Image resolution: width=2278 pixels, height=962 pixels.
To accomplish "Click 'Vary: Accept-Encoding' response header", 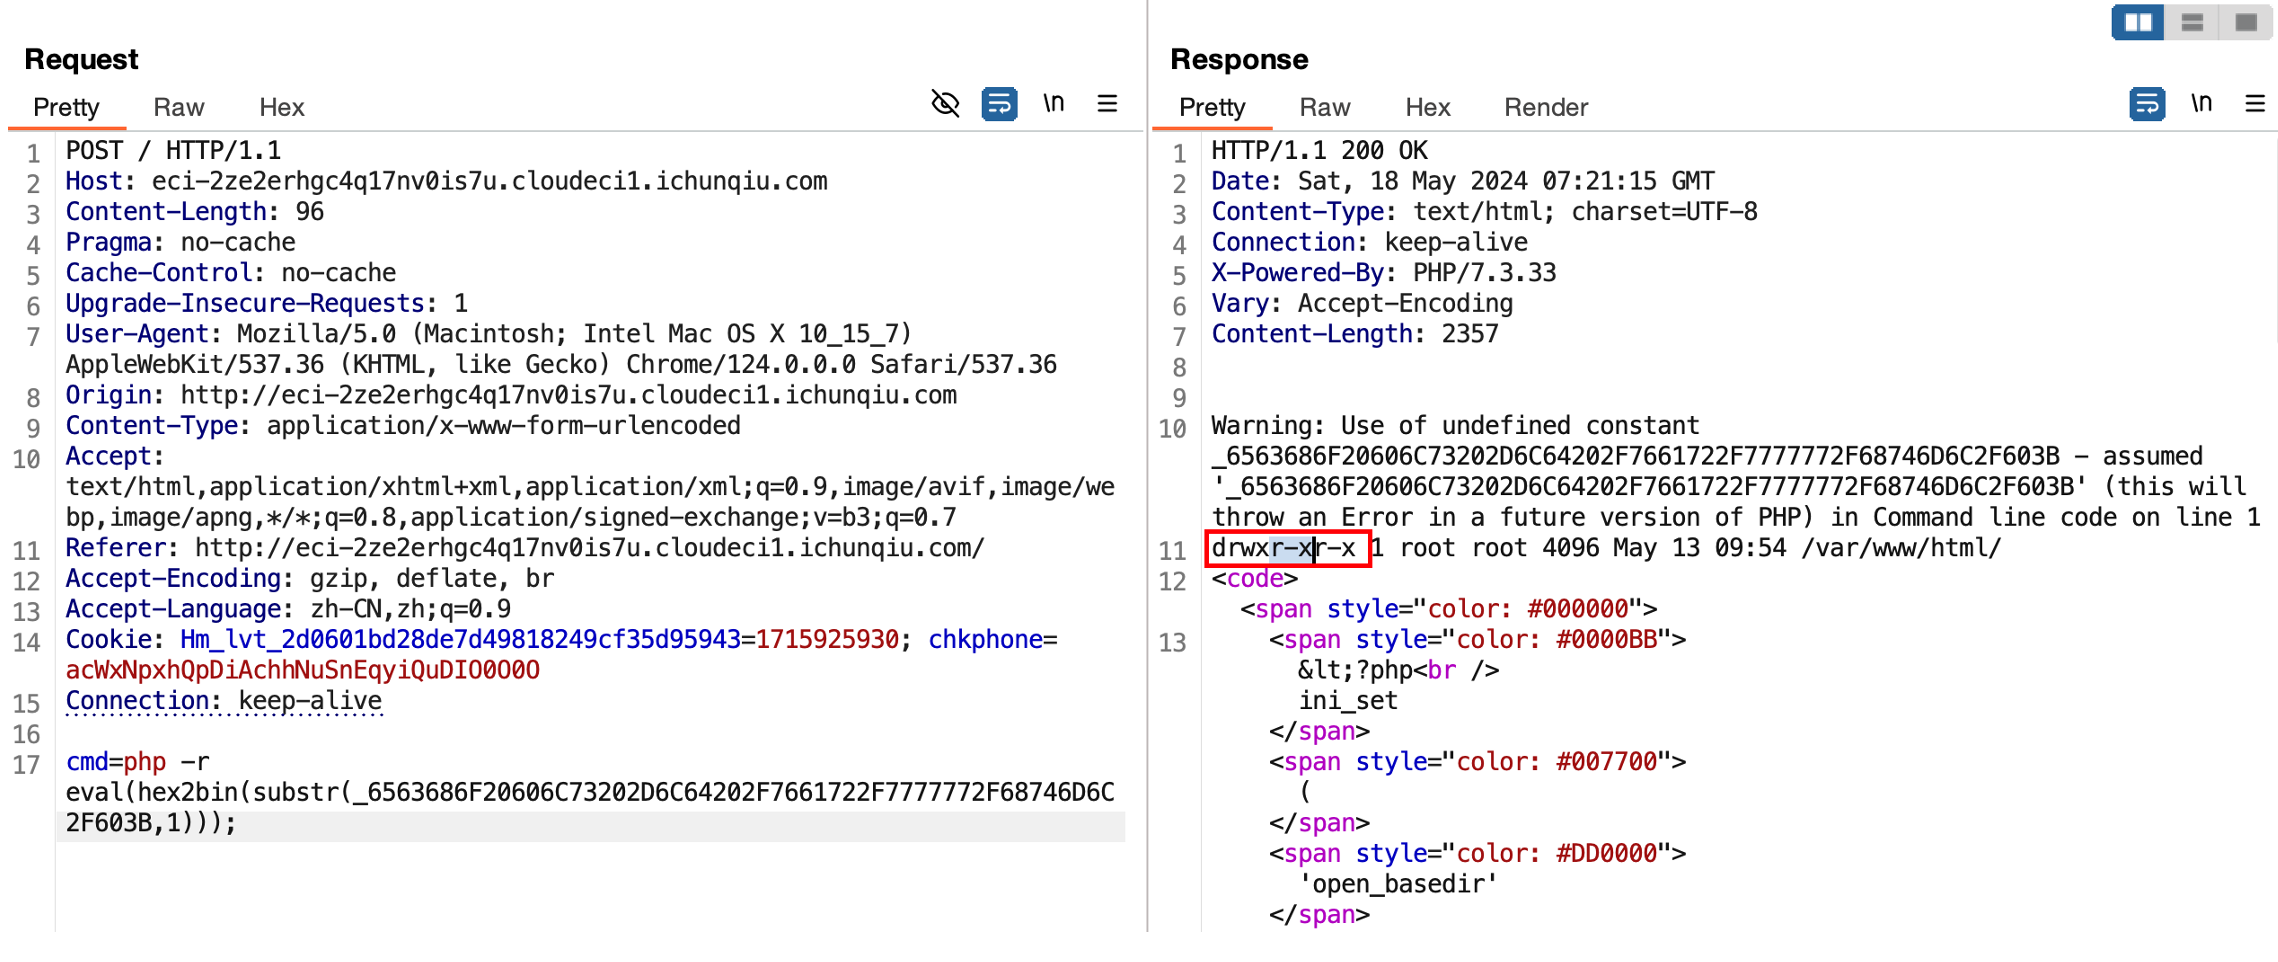I will (x=1362, y=304).
